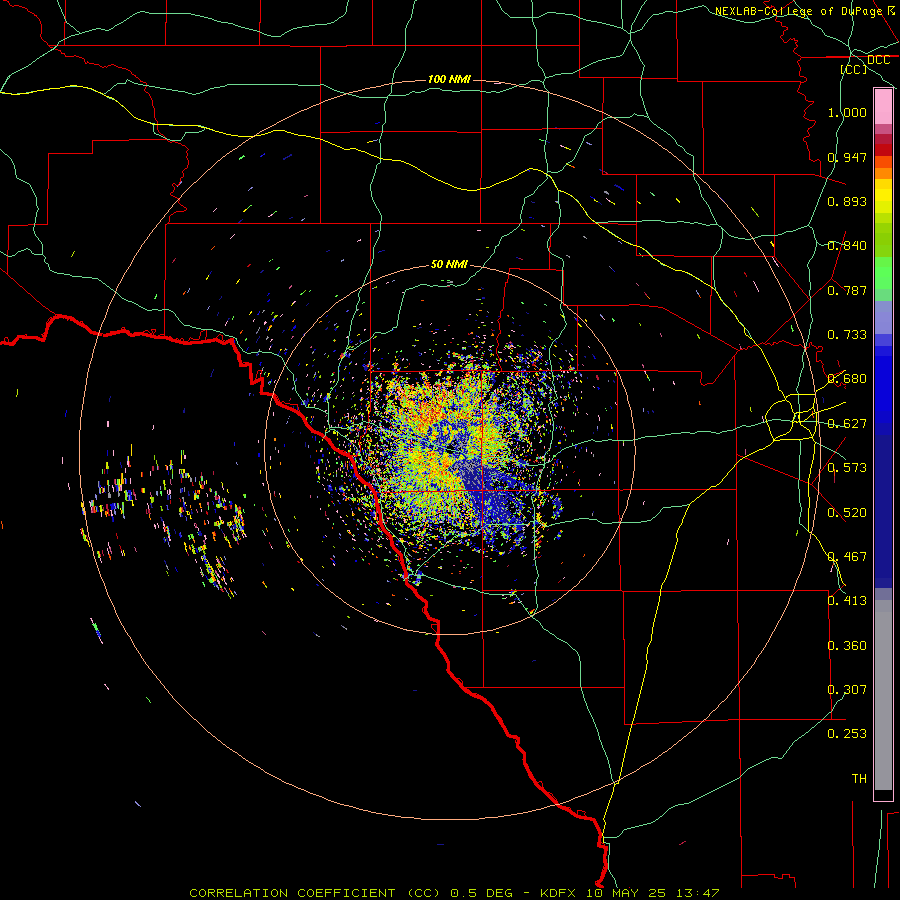The height and width of the screenshot is (900, 900).
Task: Click "0.5 DEG" elevation in the caption
Action: pyautogui.click(x=482, y=893)
